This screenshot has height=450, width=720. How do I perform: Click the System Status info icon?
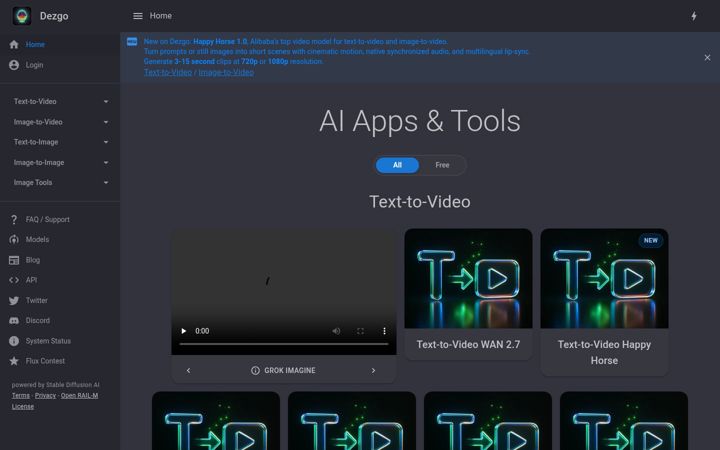coord(14,341)
